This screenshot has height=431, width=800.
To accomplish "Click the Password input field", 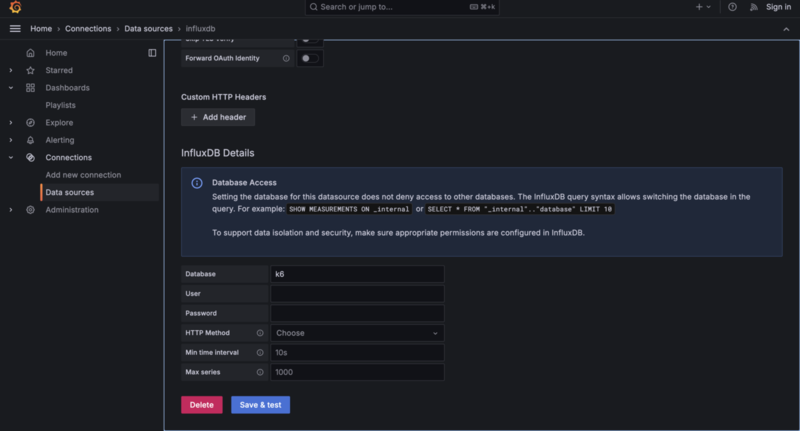I will 357,313.
